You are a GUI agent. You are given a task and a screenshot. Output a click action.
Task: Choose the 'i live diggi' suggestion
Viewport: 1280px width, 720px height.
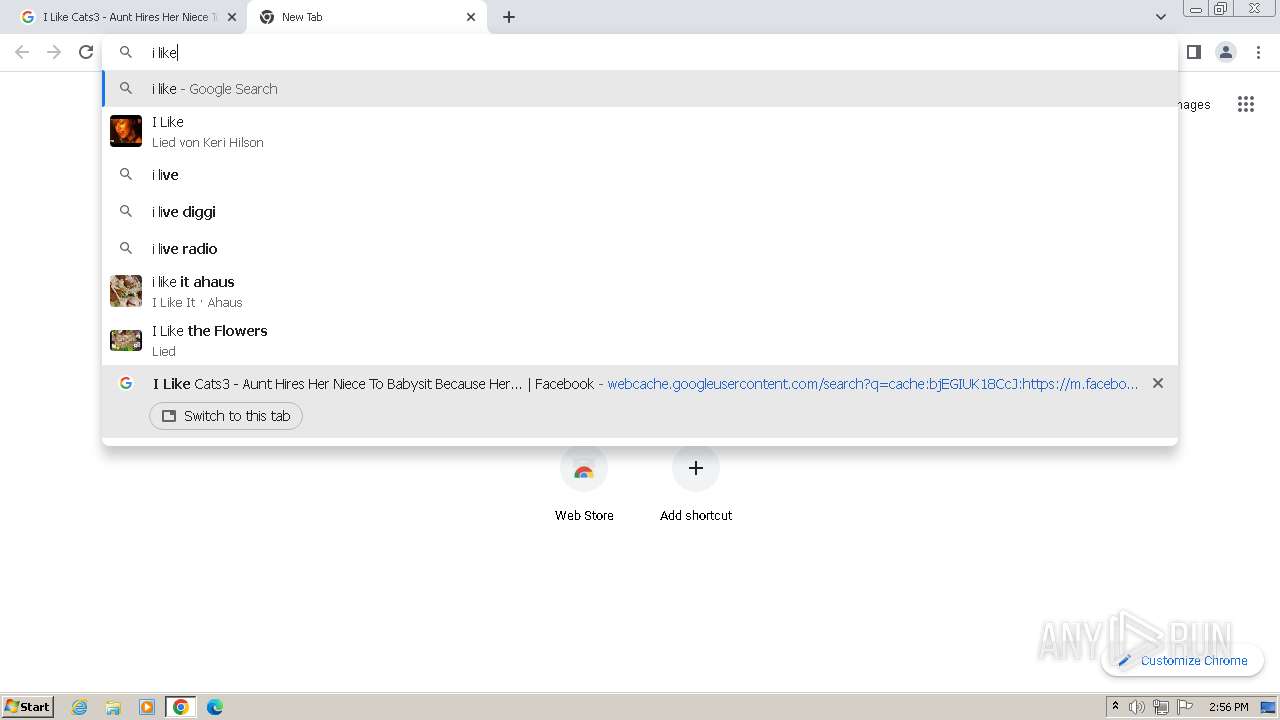pyautogui.click(x=640, y=212)
